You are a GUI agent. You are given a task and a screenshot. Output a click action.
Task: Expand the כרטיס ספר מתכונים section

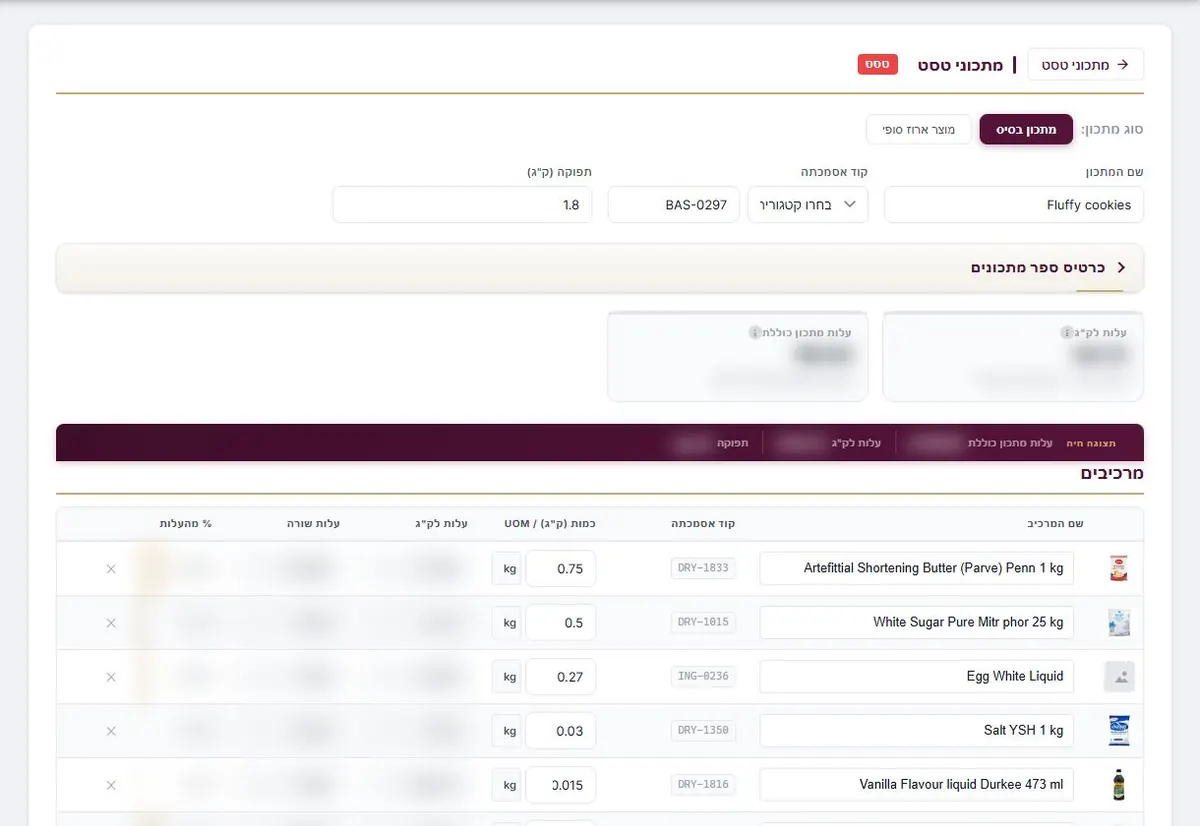click(600, 268)
